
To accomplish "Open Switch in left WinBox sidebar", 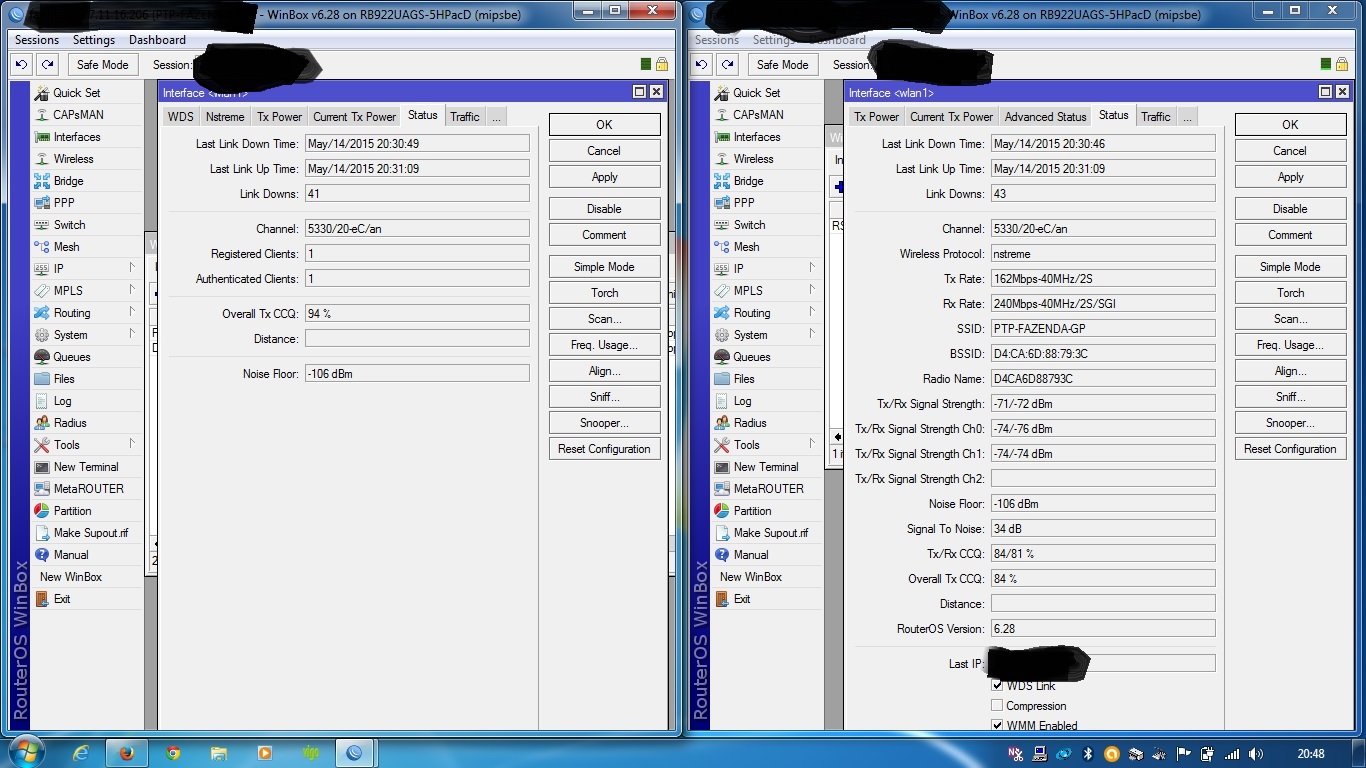I will (69, 225).
